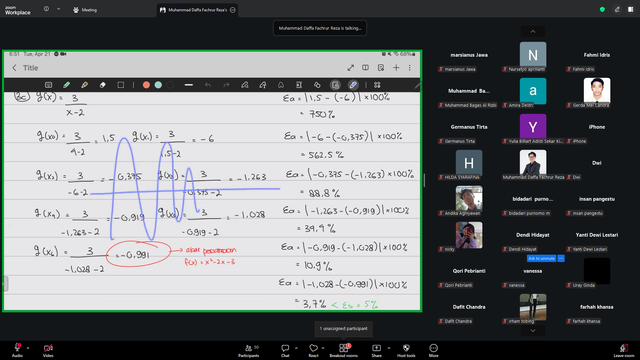
Task: Select Andika Aghiyawan's video thumbnail
Action: 469,198
